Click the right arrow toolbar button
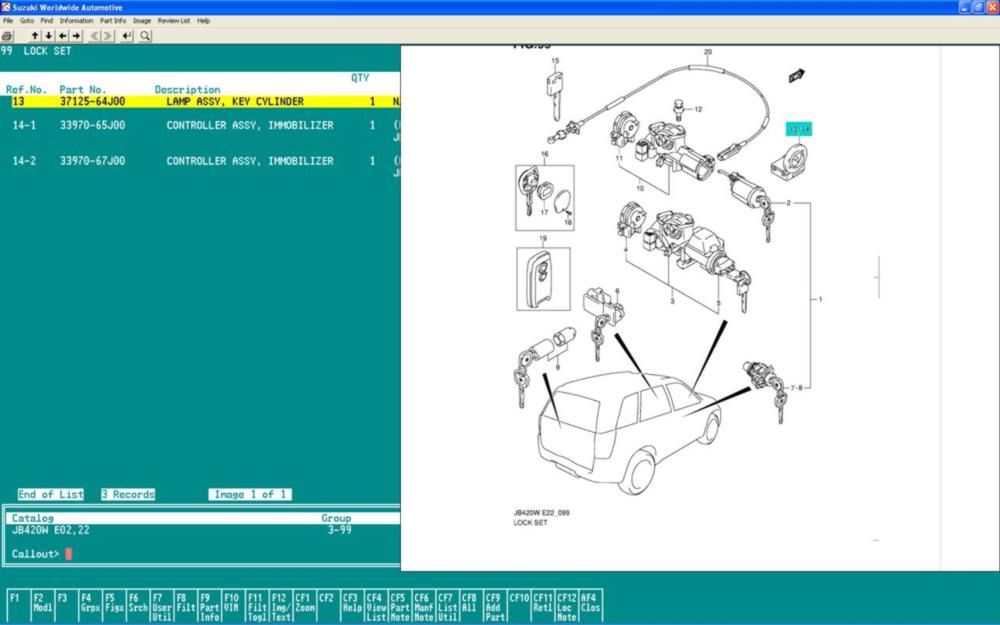 pos(76,36)
